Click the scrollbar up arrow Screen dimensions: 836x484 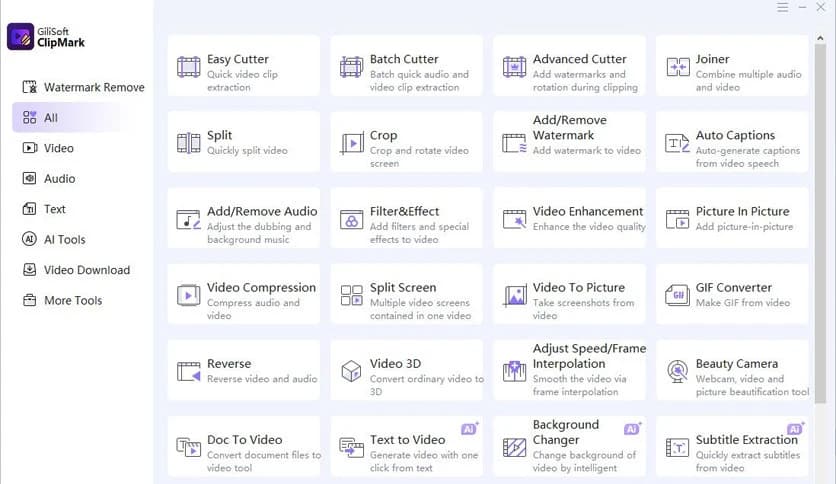(x=820, y=38)
